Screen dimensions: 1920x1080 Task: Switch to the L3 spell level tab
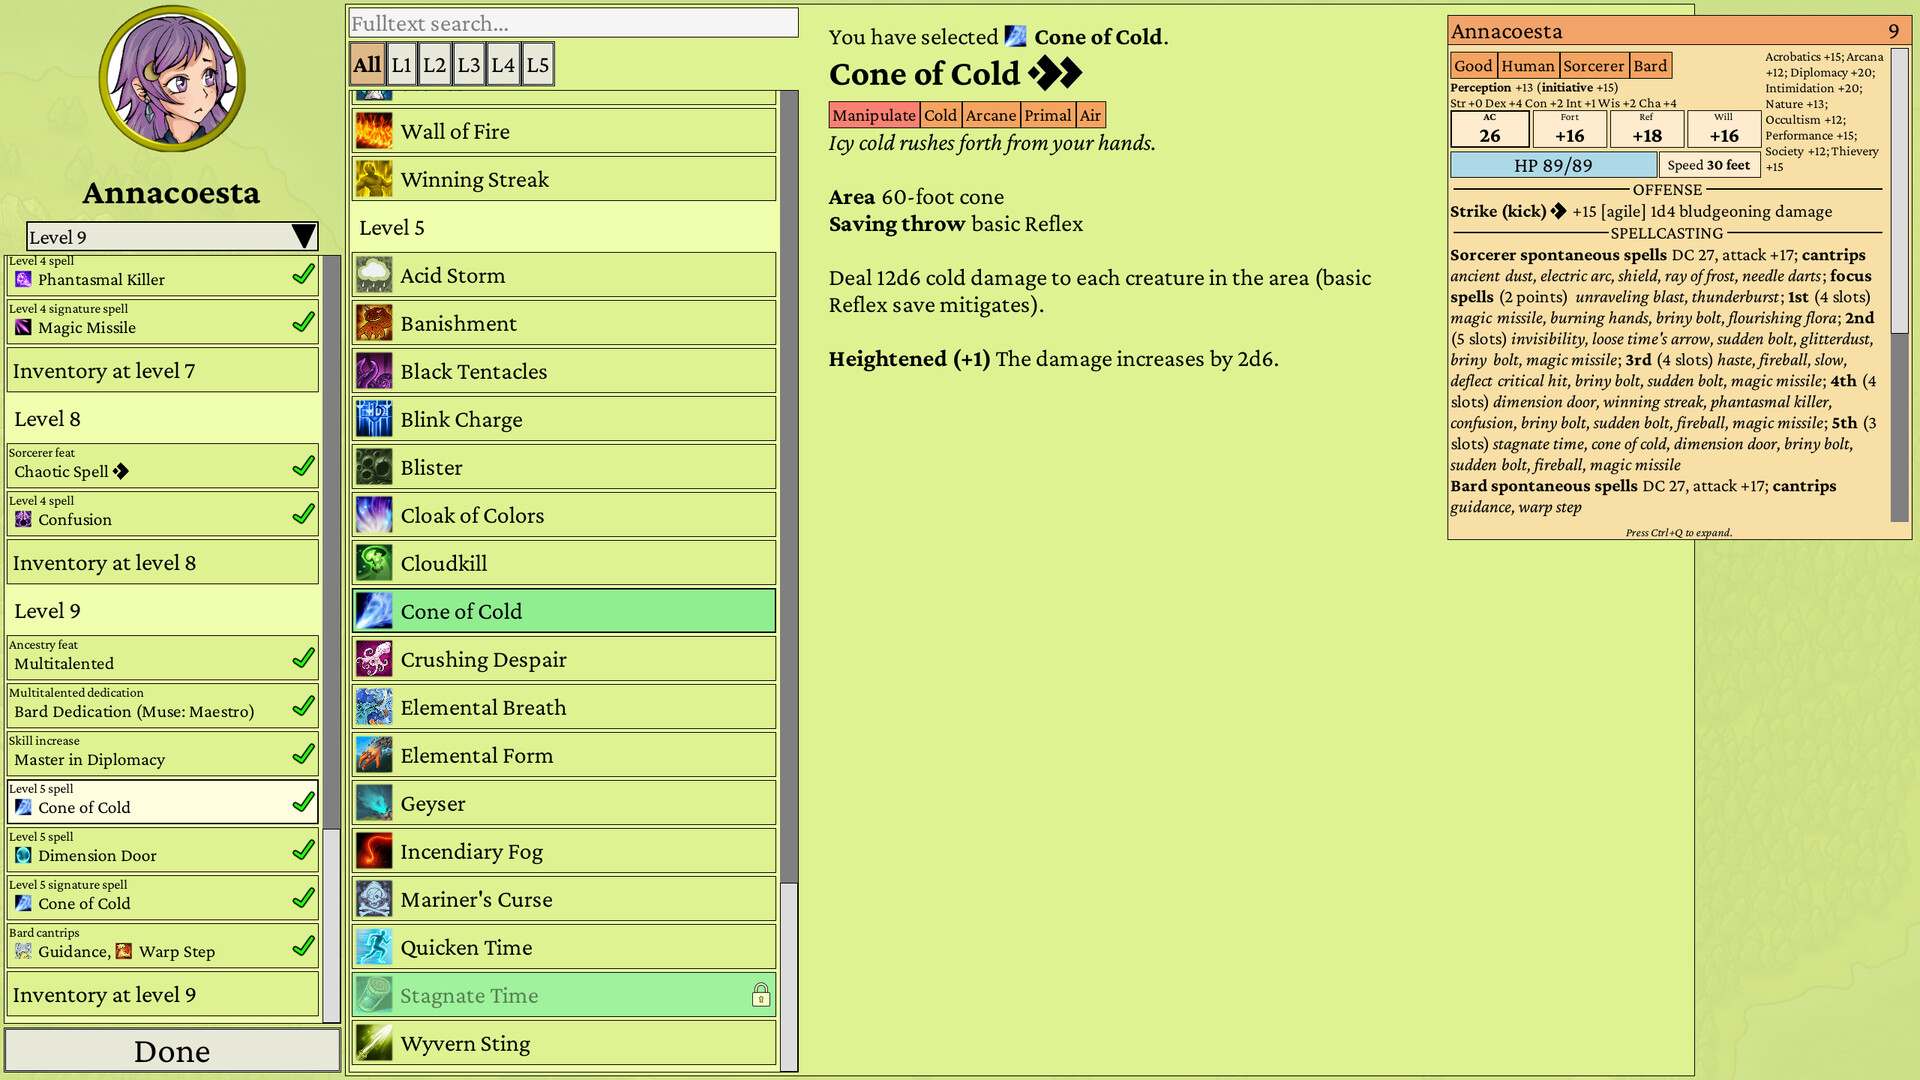[x=469, y=63]
